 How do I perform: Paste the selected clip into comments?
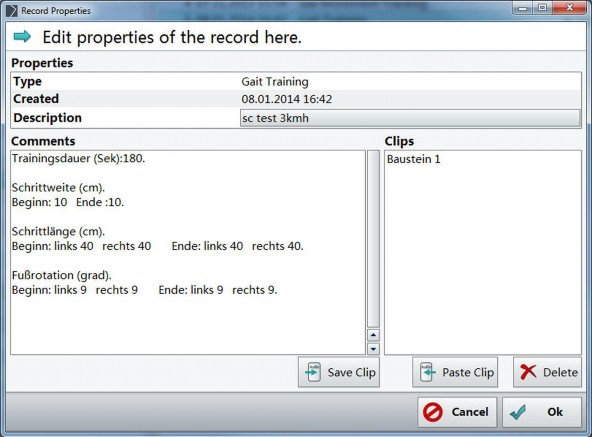click(455, 372)
